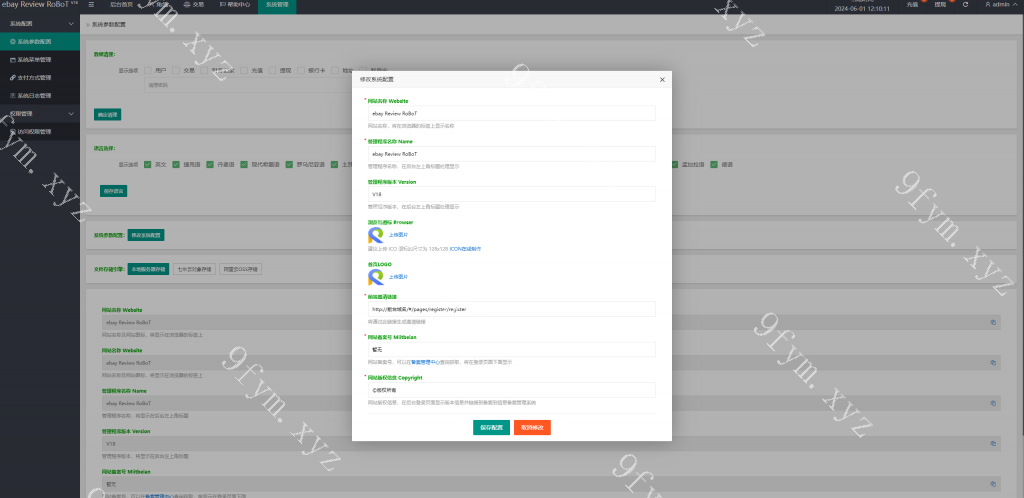
Task: Collapse the 系统配置 sidebar group
Action: click(x=40, y=23)
